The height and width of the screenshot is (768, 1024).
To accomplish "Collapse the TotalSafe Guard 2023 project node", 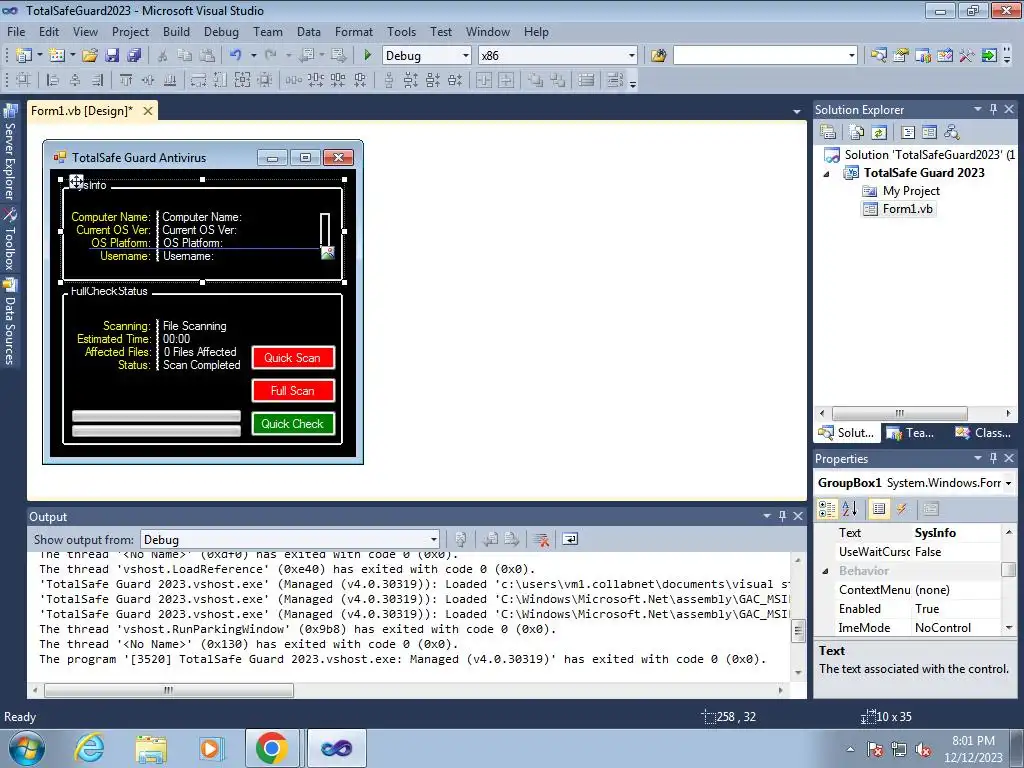I will coord(826,174).
